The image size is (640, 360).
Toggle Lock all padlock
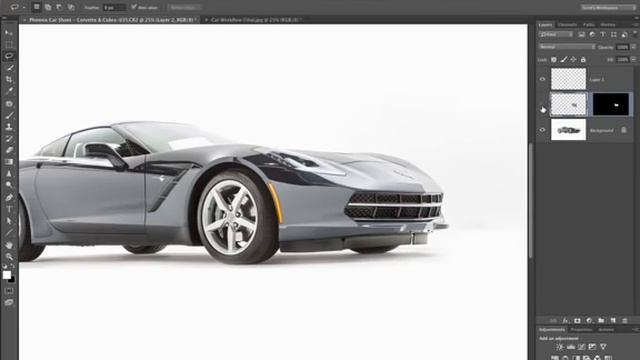583,60
